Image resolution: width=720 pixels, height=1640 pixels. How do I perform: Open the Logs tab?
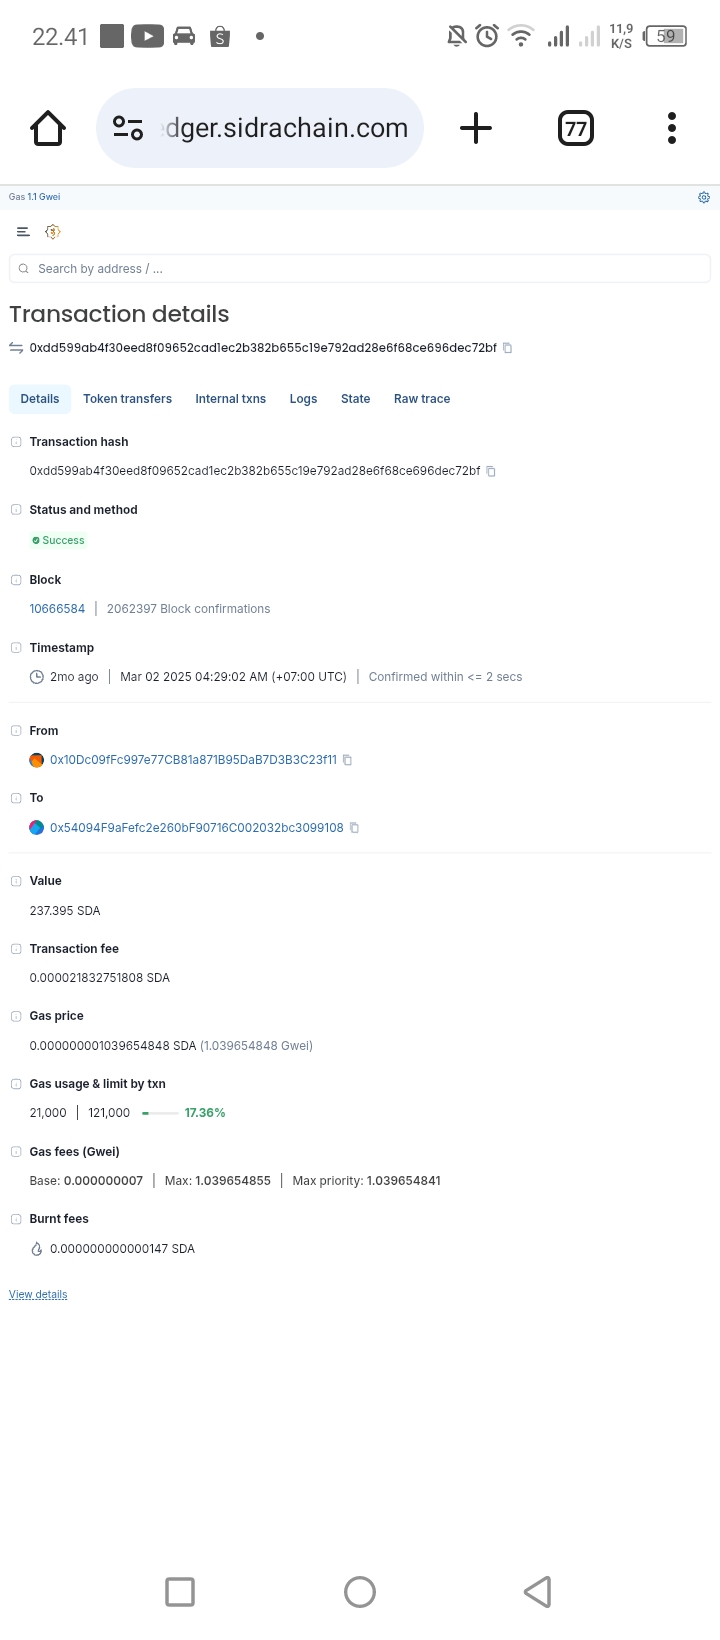[x=303, y=399]
